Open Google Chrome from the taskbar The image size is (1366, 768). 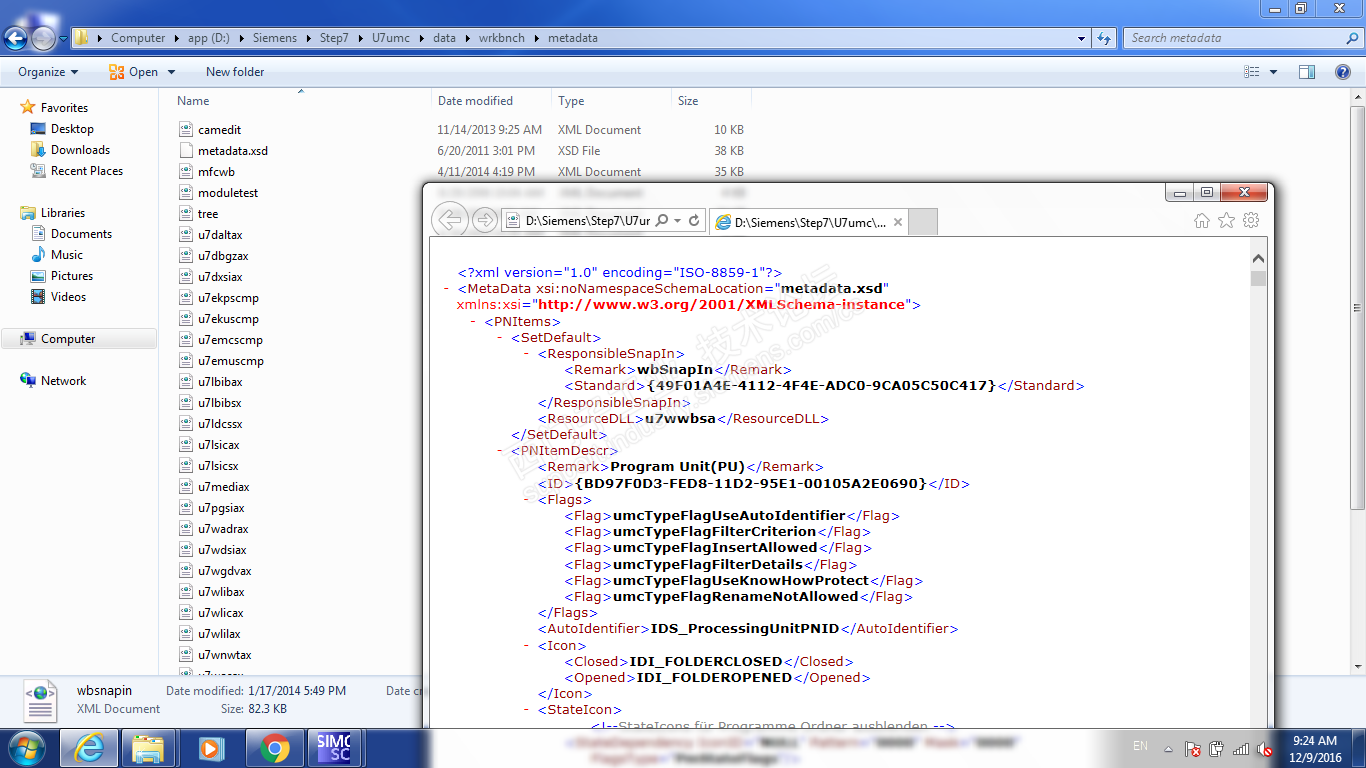pos(274,748)
